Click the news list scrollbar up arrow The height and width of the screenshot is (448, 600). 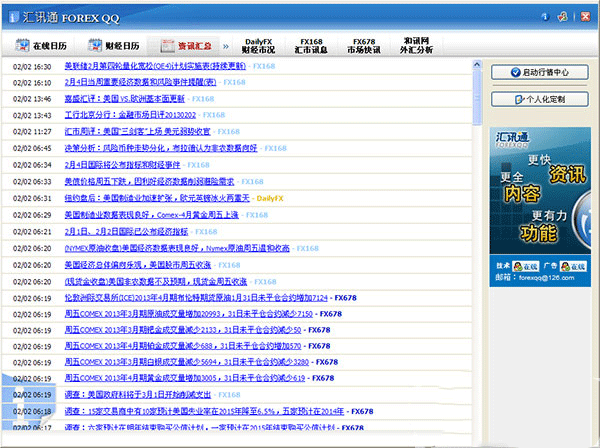(477, 65)
